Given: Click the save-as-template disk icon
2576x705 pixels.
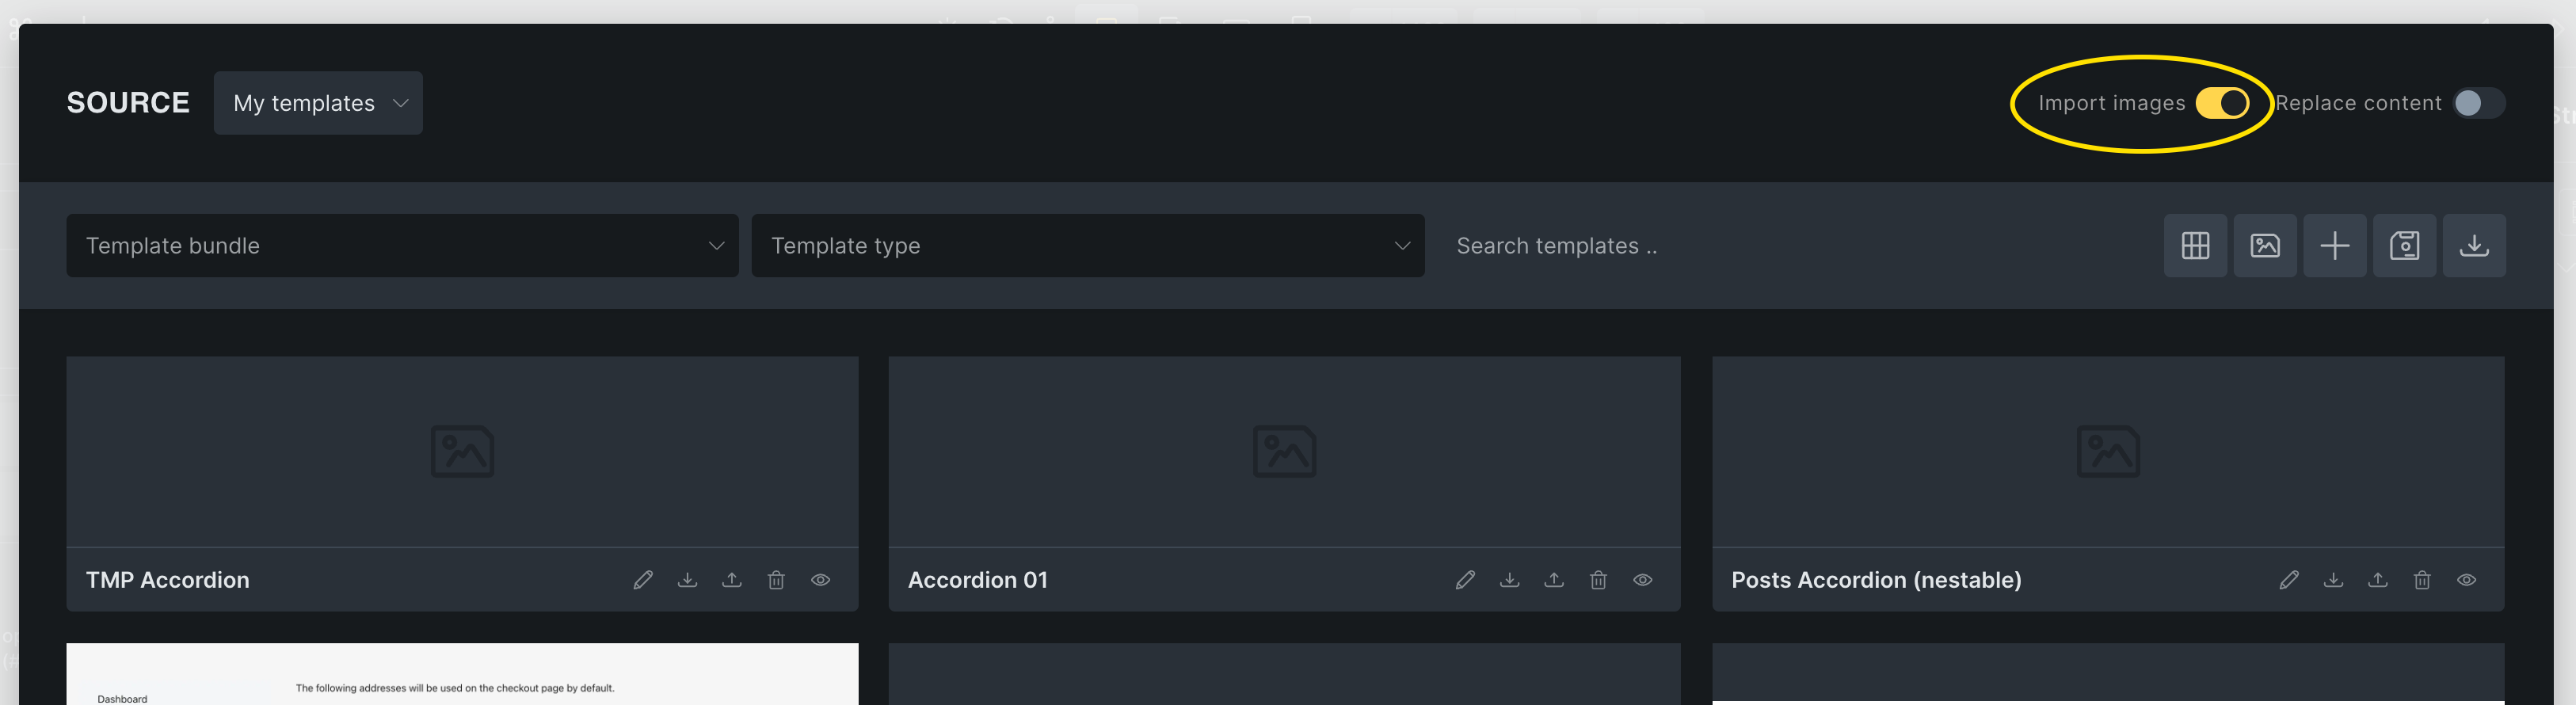Looking at the screenshot, I should pos(2404,245).
